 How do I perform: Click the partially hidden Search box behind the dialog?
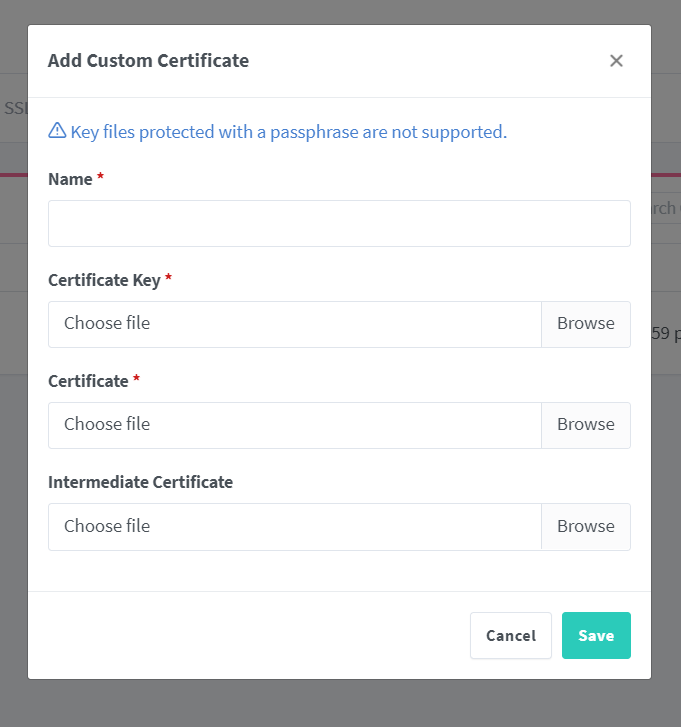pyautogui.click(x=666, y=208)
